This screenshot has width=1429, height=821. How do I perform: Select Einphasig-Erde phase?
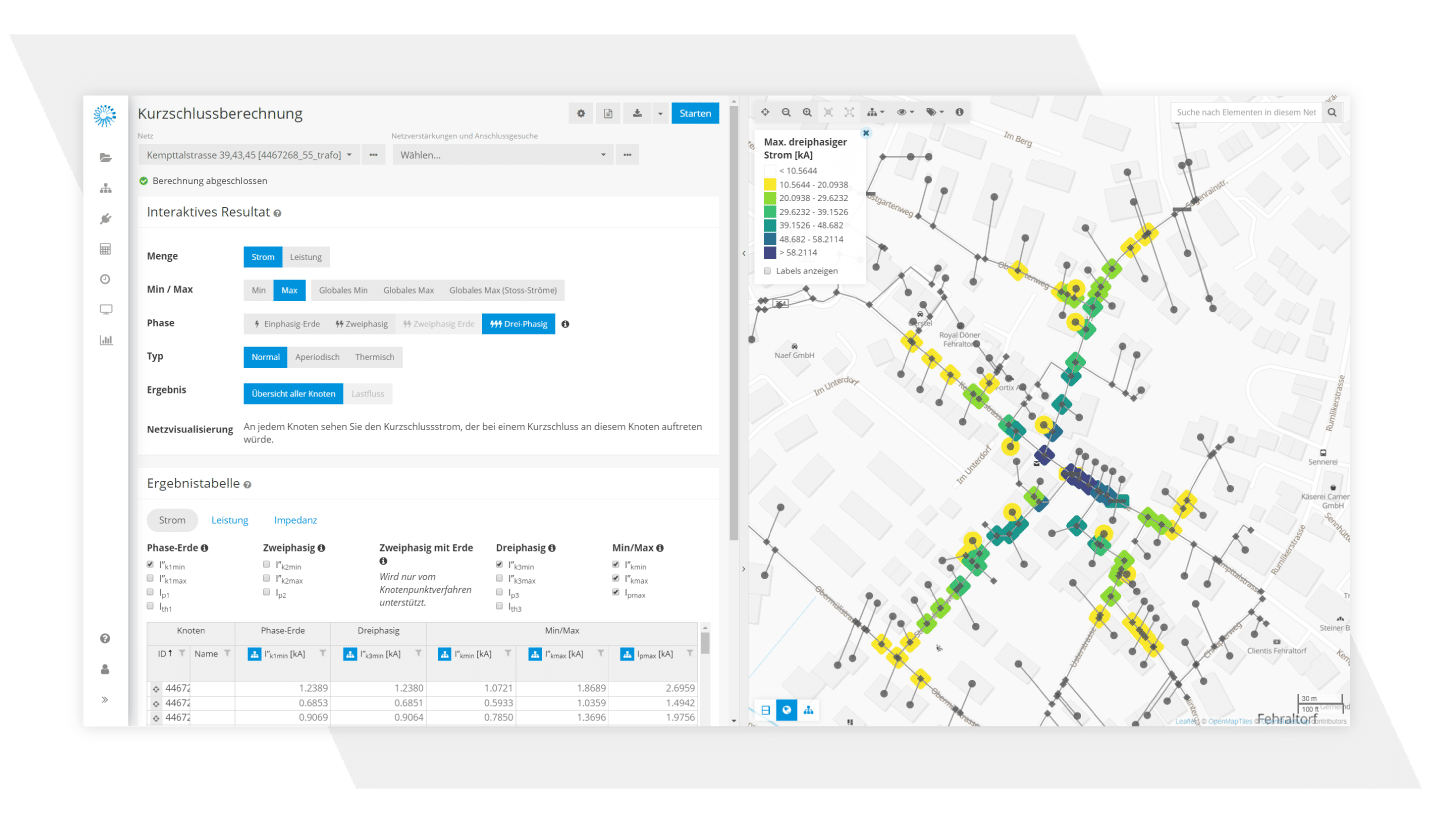tap(286, 324)
